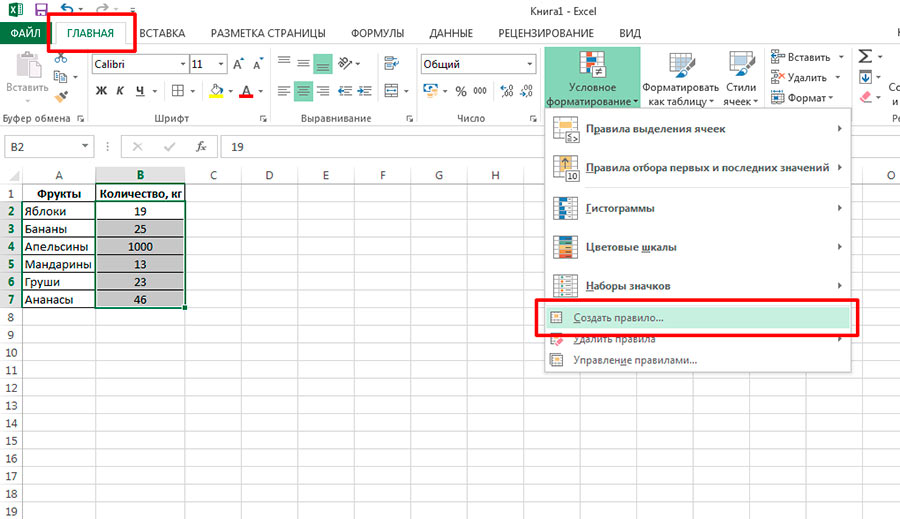
Task: Switch to the РЕЦЕНЗИРОВАНИЕ tab
Action: click(546, 33)
